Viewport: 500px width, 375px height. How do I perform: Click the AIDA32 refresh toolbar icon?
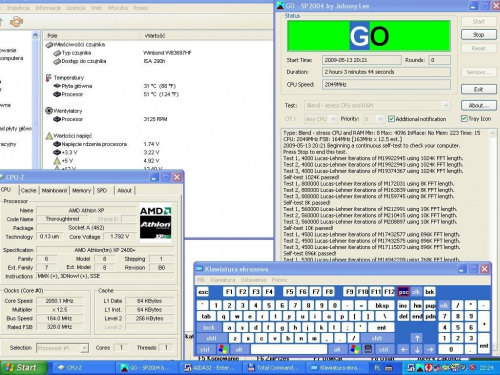16,22
